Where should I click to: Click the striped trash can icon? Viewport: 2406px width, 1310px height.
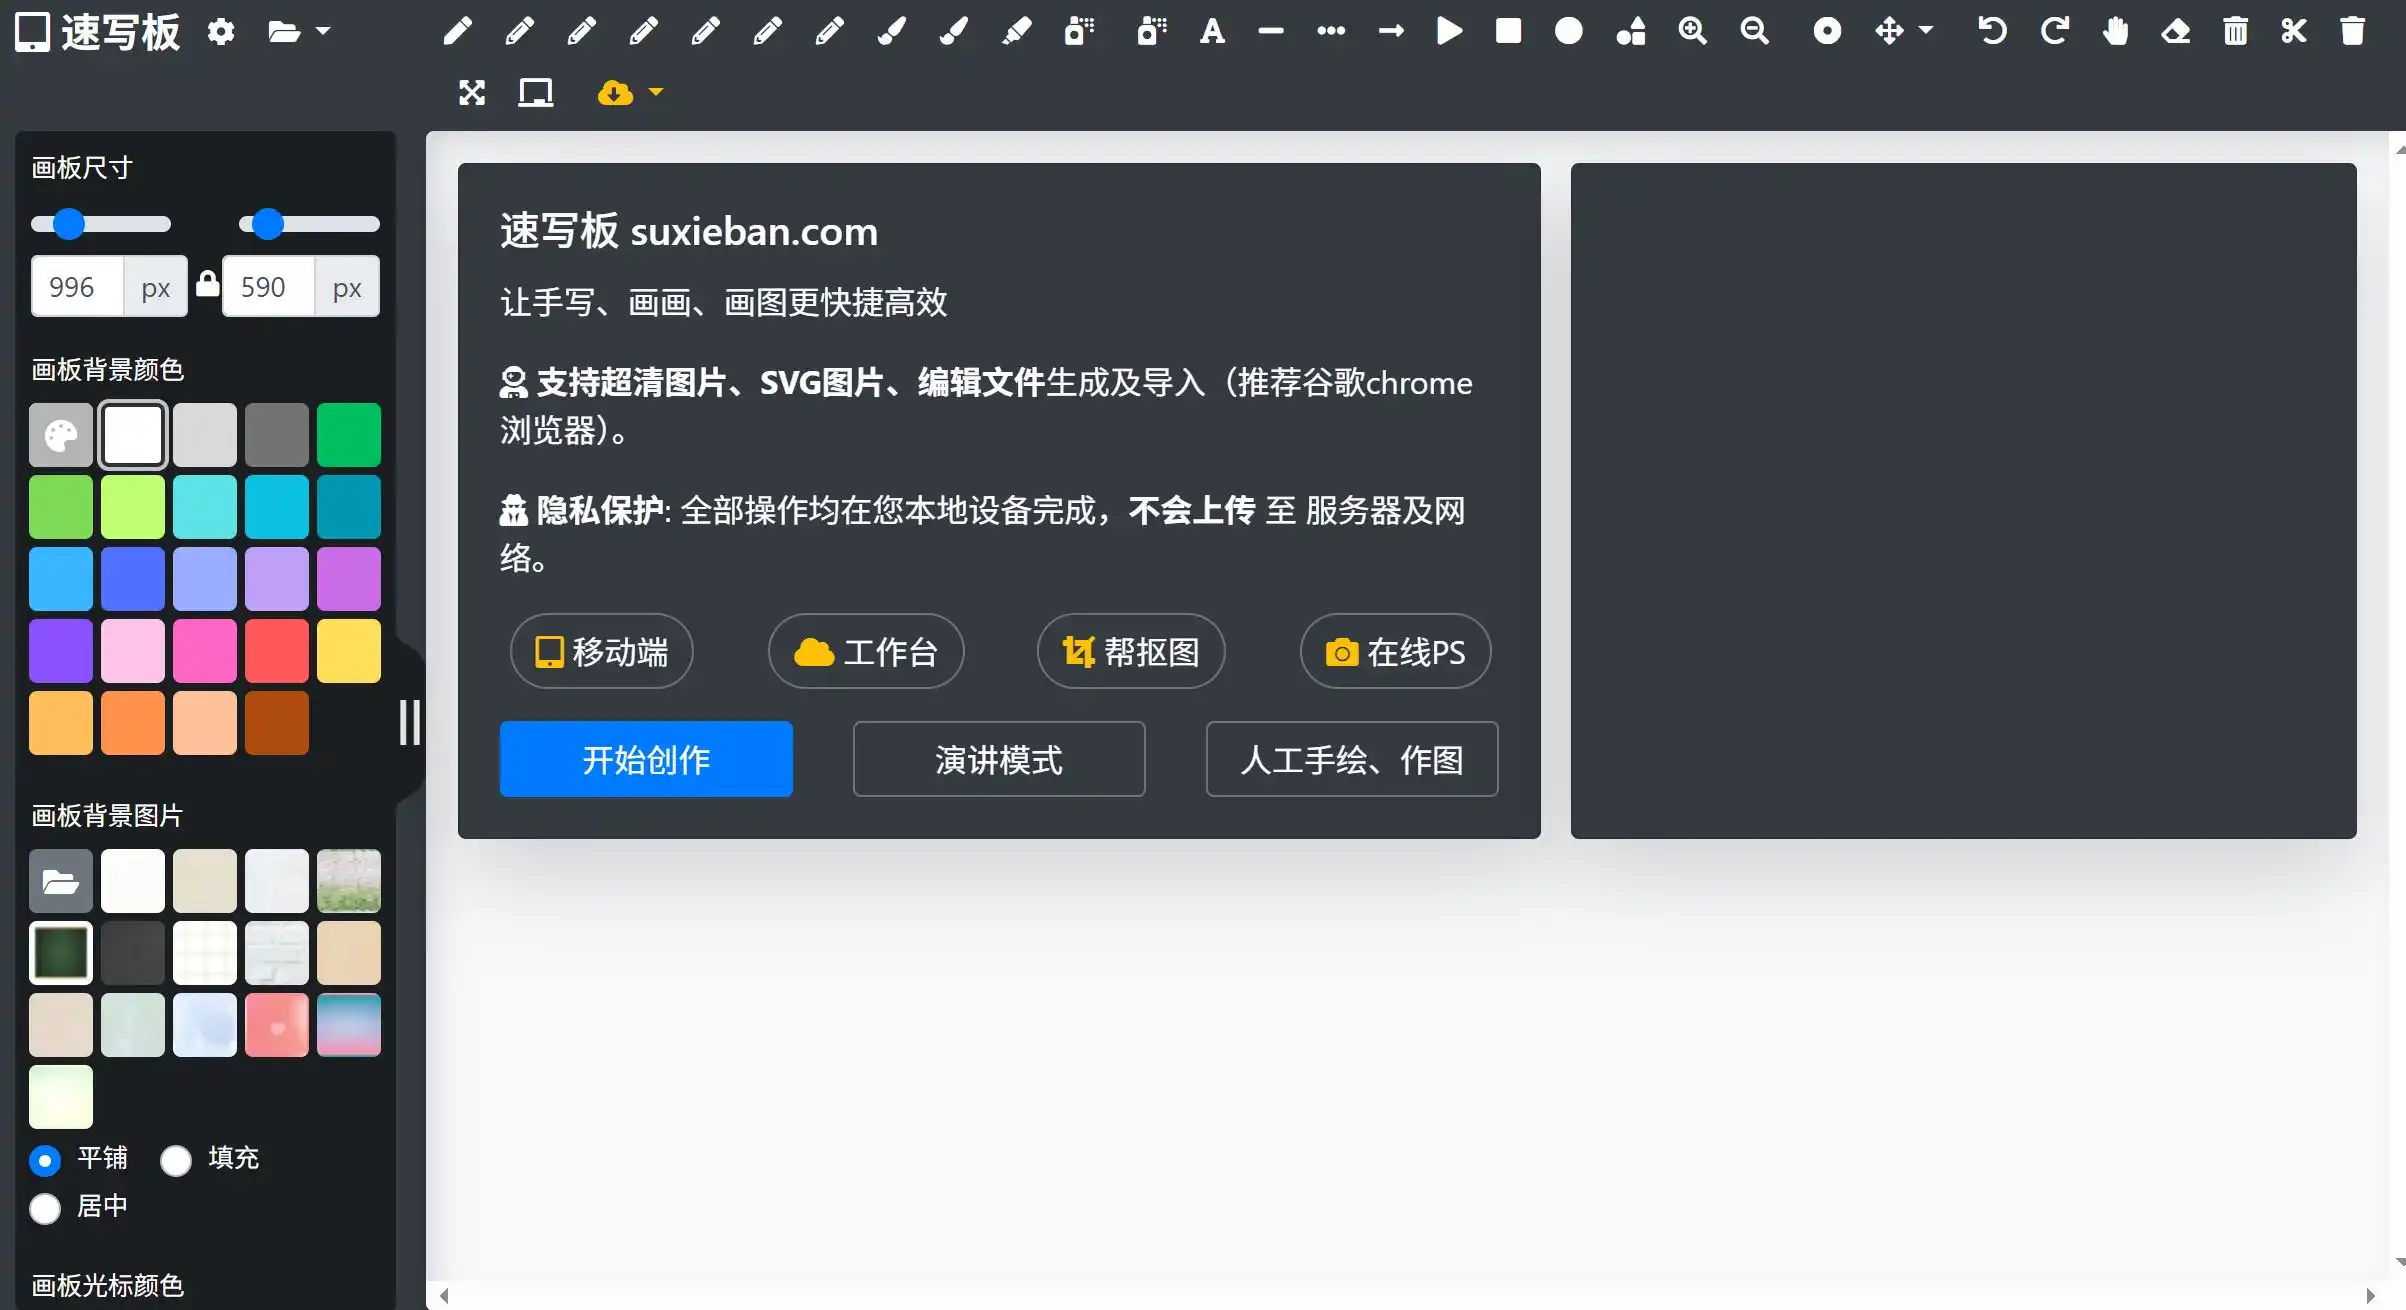(x=2235, y=31)
